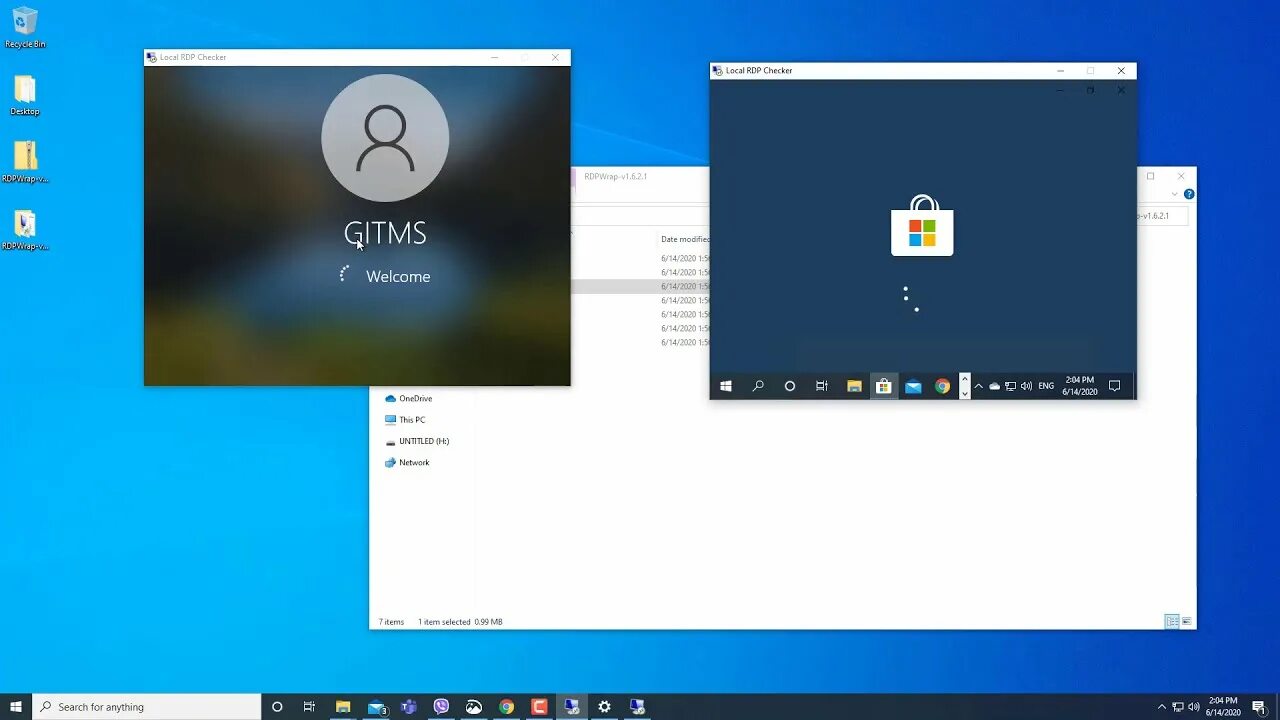Viewport: 1280px width, 720px height.
Task: Show hidden tray icons in RDP session
Action: [x=978, y=386]
